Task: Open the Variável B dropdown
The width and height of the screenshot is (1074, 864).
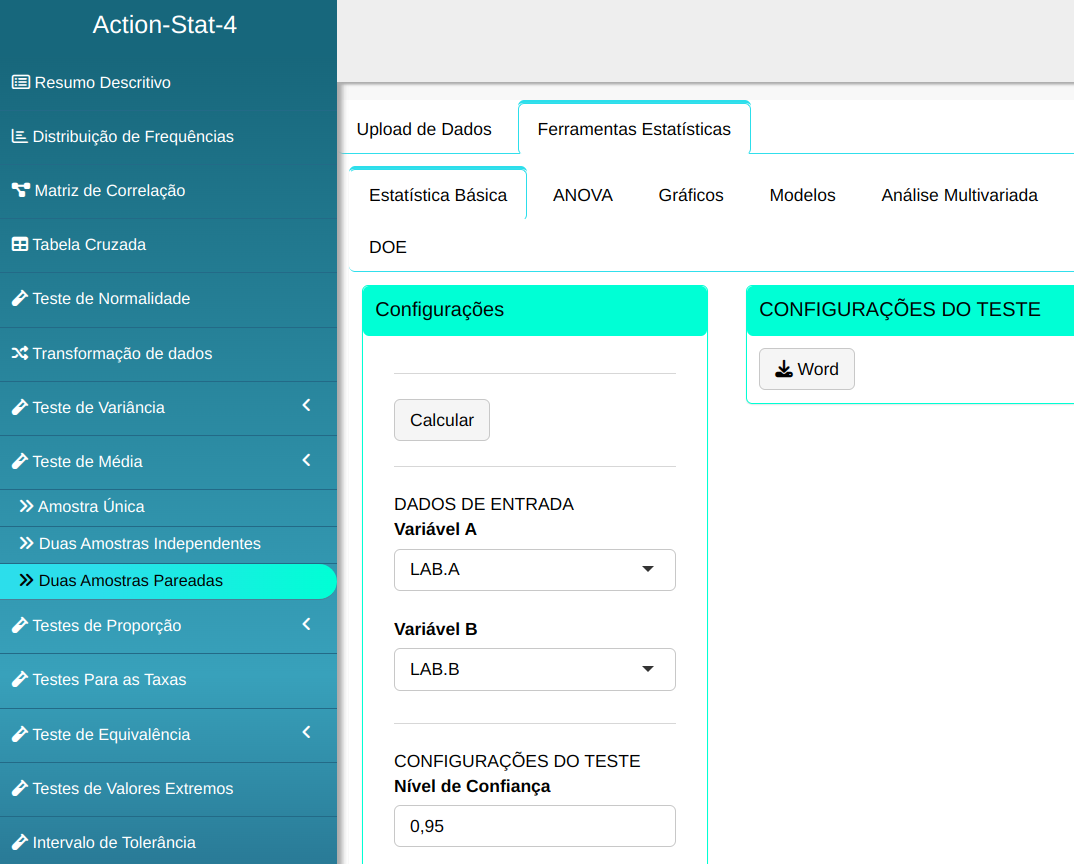Action: (x=534, y=669)
